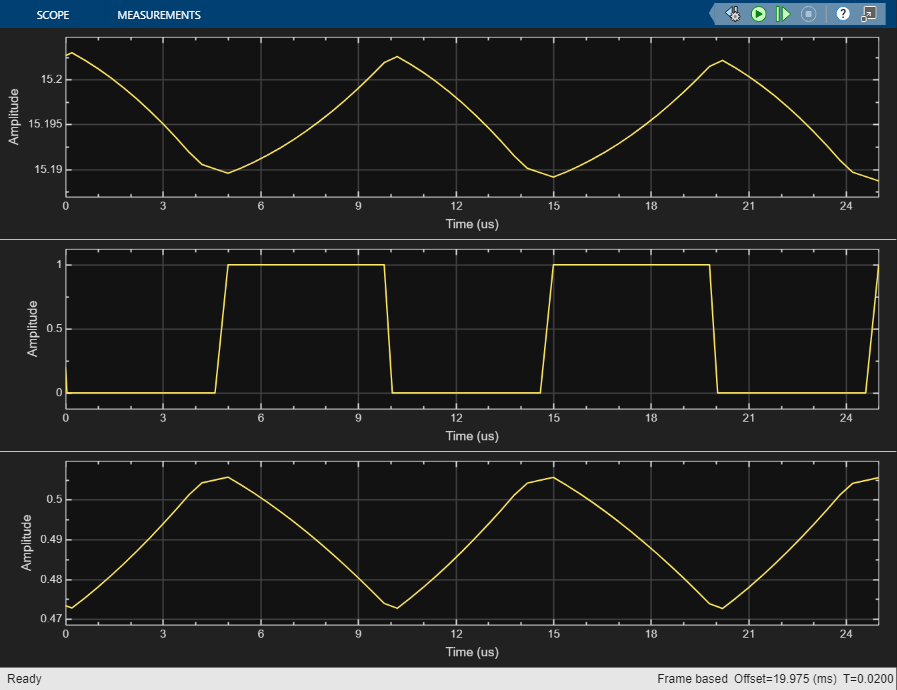
Task: Open the gear configuration icon in toolbar
Action: click(733, 14)
